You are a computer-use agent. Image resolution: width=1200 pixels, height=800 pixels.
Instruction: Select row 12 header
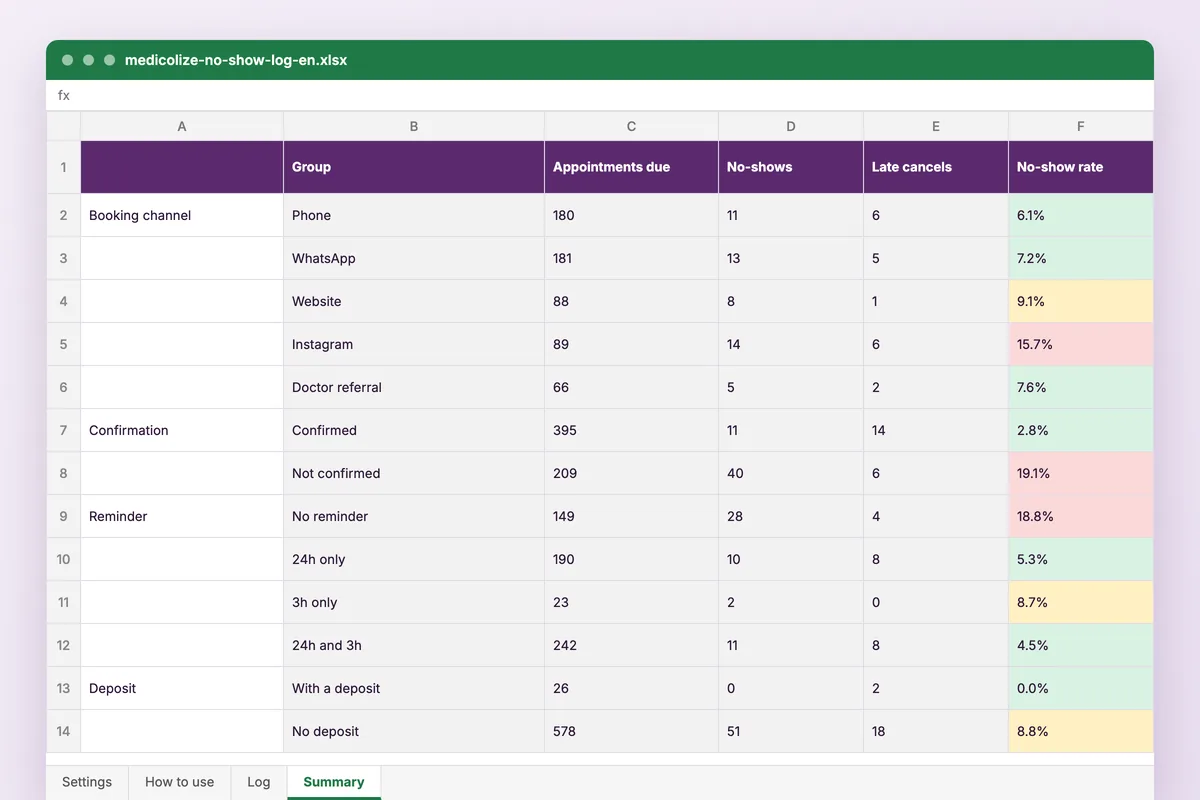pos(63,645)
